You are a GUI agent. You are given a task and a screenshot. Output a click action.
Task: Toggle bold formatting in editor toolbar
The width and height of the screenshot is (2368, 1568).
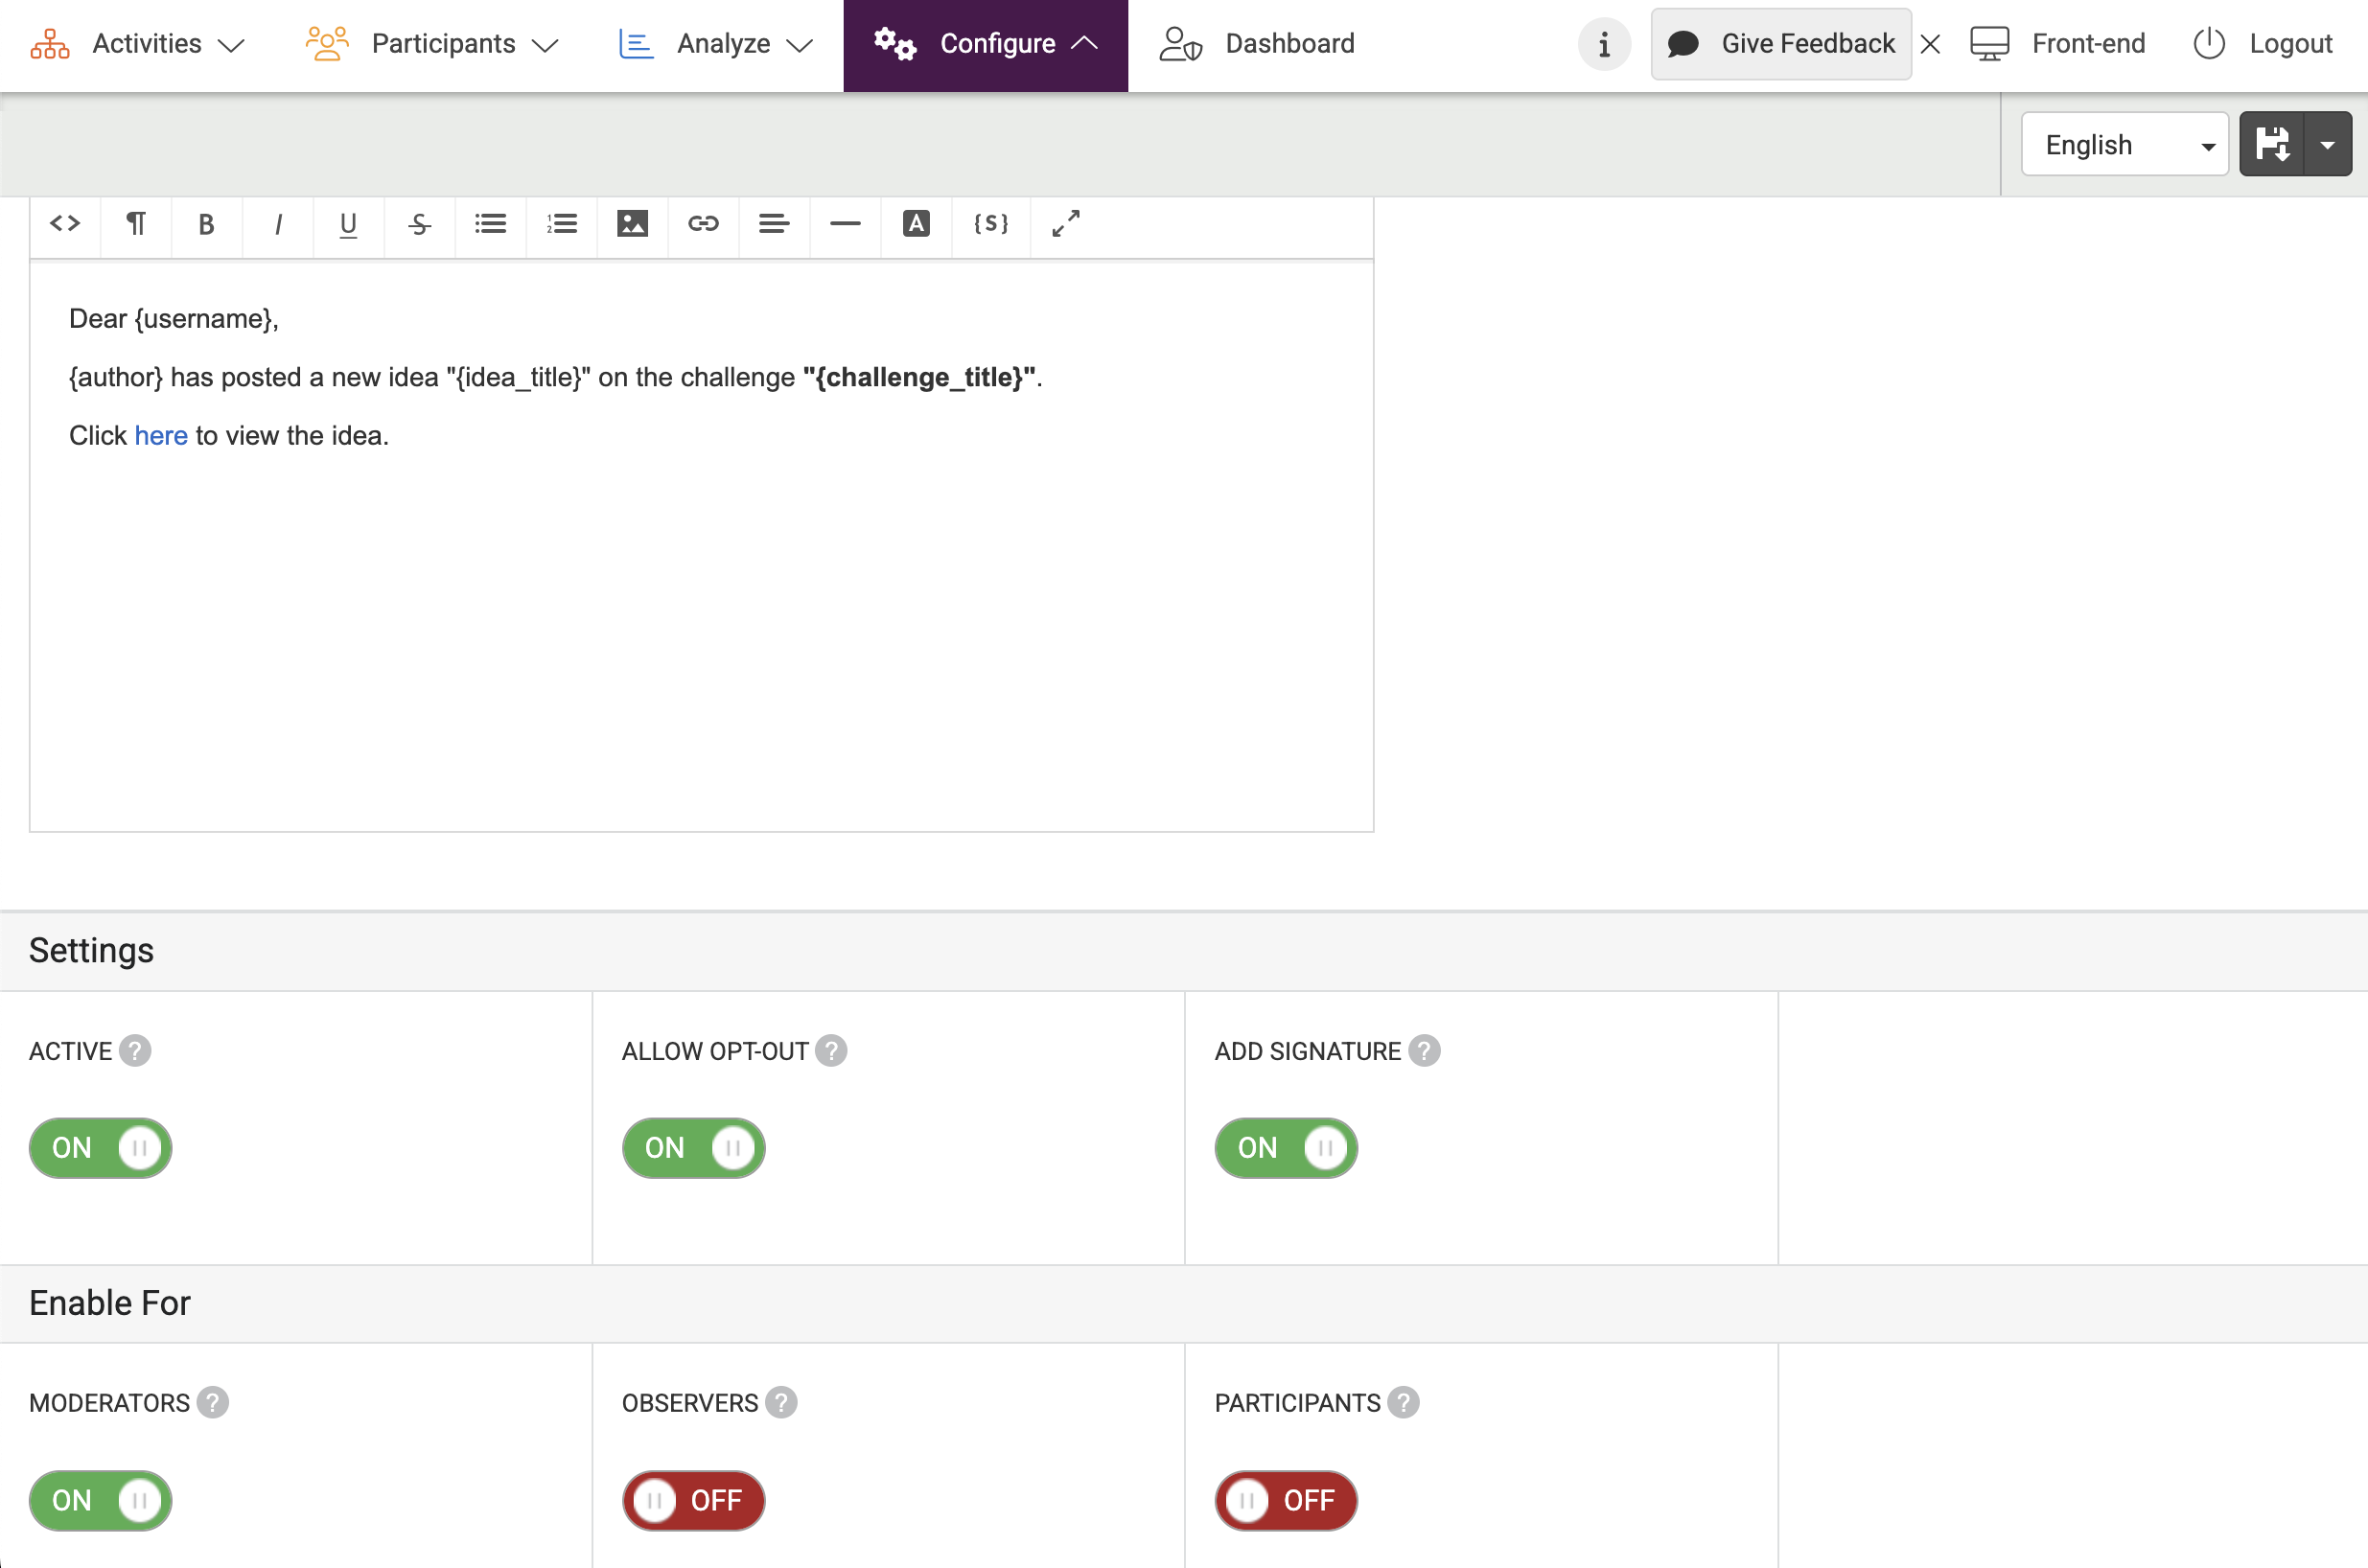[x=206, y=224]
